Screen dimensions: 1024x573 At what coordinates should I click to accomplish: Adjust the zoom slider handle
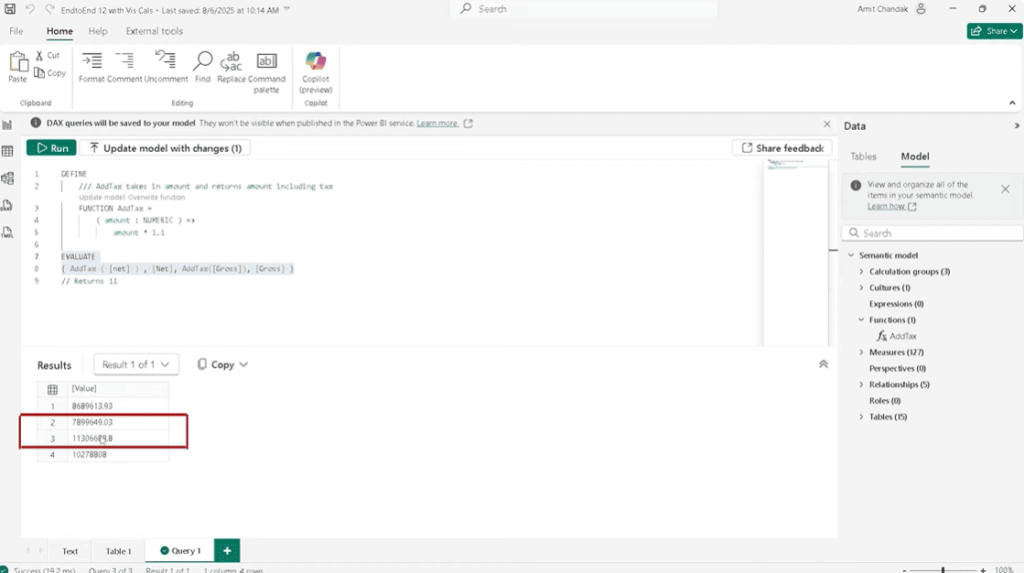coord(943,570)
